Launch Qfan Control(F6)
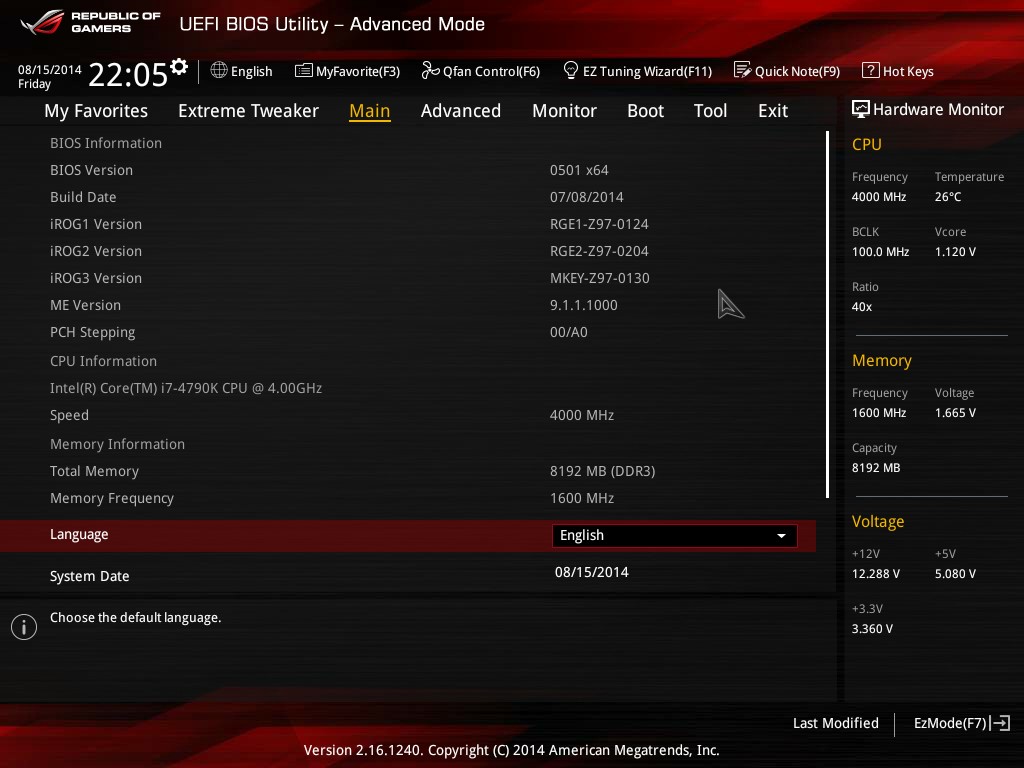Image resolution: width=1024 pixels, height=768 pixels. pos(481,71)
